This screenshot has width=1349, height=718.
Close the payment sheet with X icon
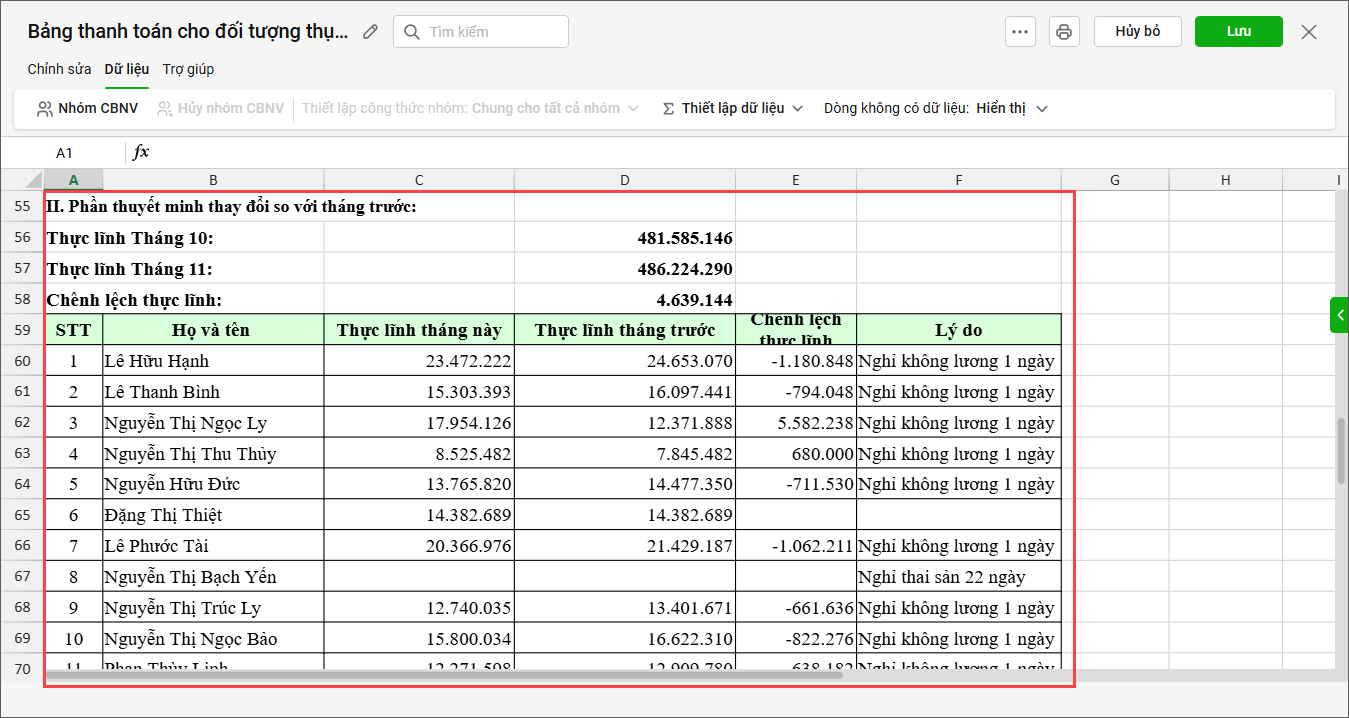[x=1309, y=32]
